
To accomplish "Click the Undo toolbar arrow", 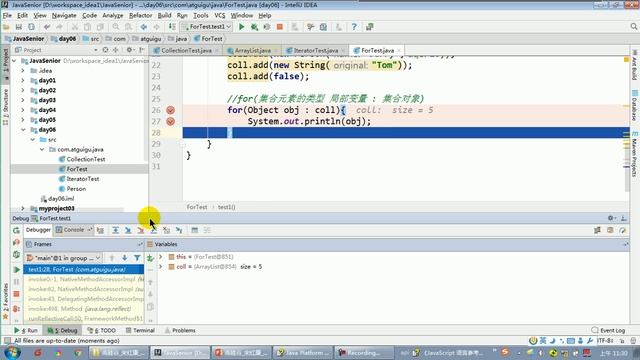I will [47, 27].
